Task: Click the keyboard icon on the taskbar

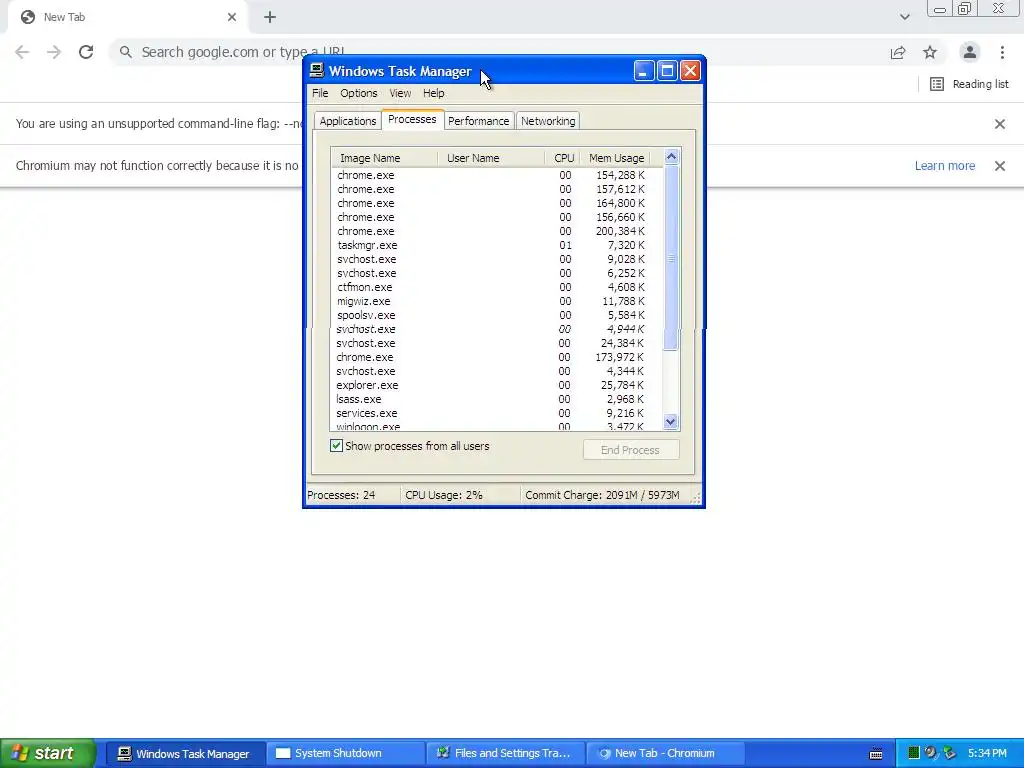Action: pyautogui.click(x=876, y=754)
